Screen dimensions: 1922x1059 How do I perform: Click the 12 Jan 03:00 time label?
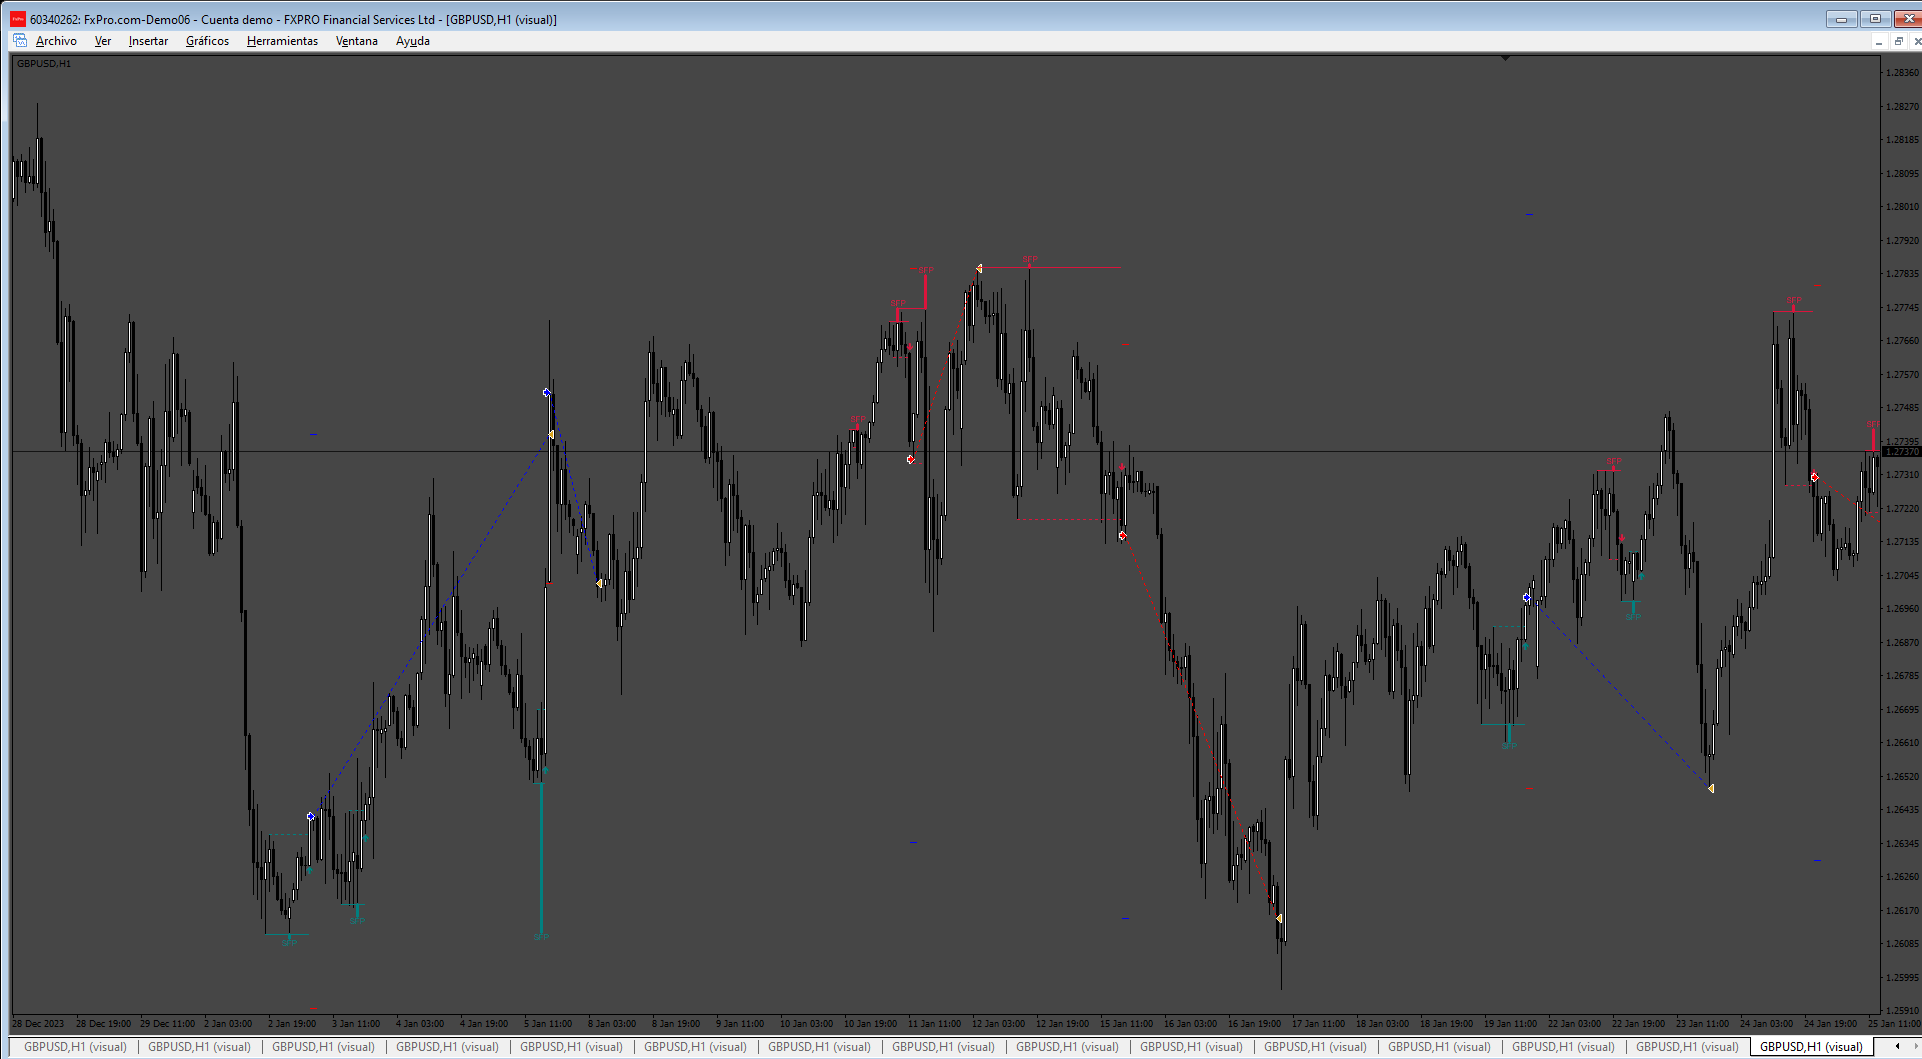(x=998, y=1024)
